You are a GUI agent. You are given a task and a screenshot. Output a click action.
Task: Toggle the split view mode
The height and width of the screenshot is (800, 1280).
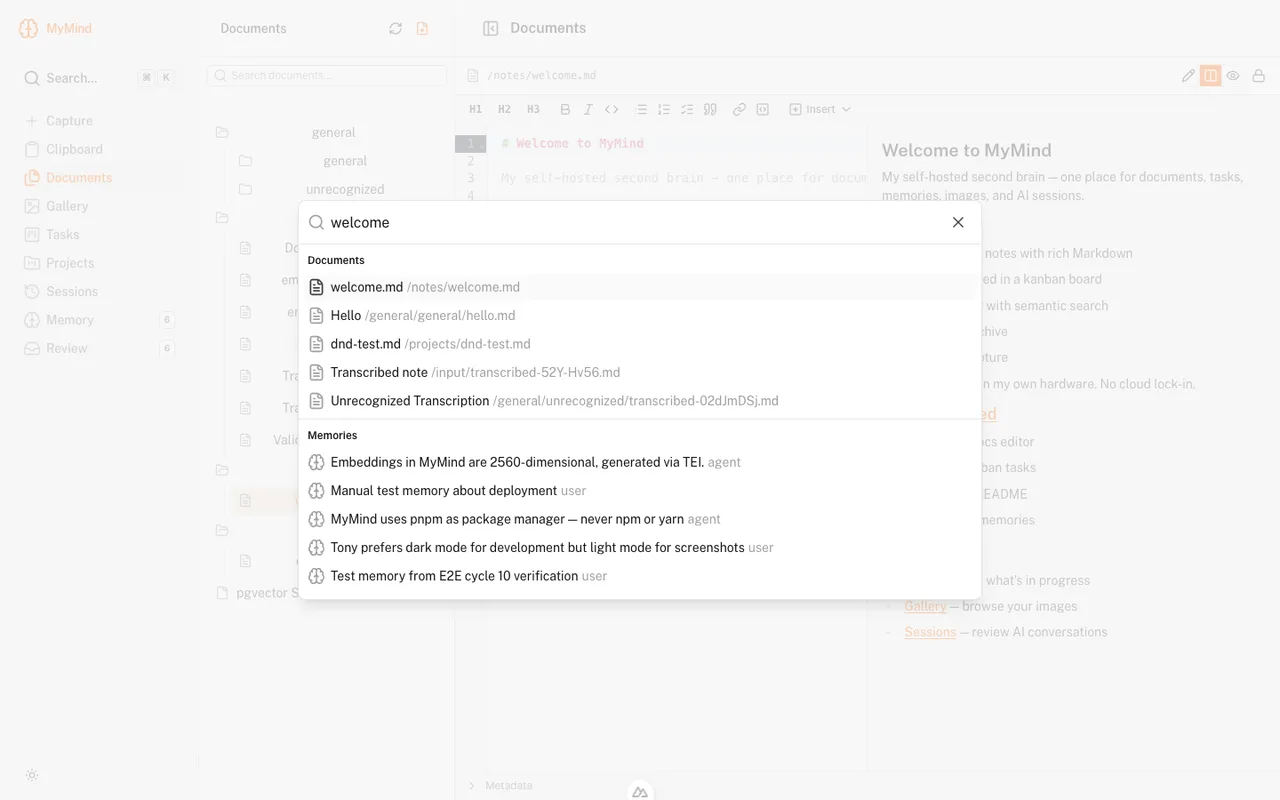(x=1211, y=75)
